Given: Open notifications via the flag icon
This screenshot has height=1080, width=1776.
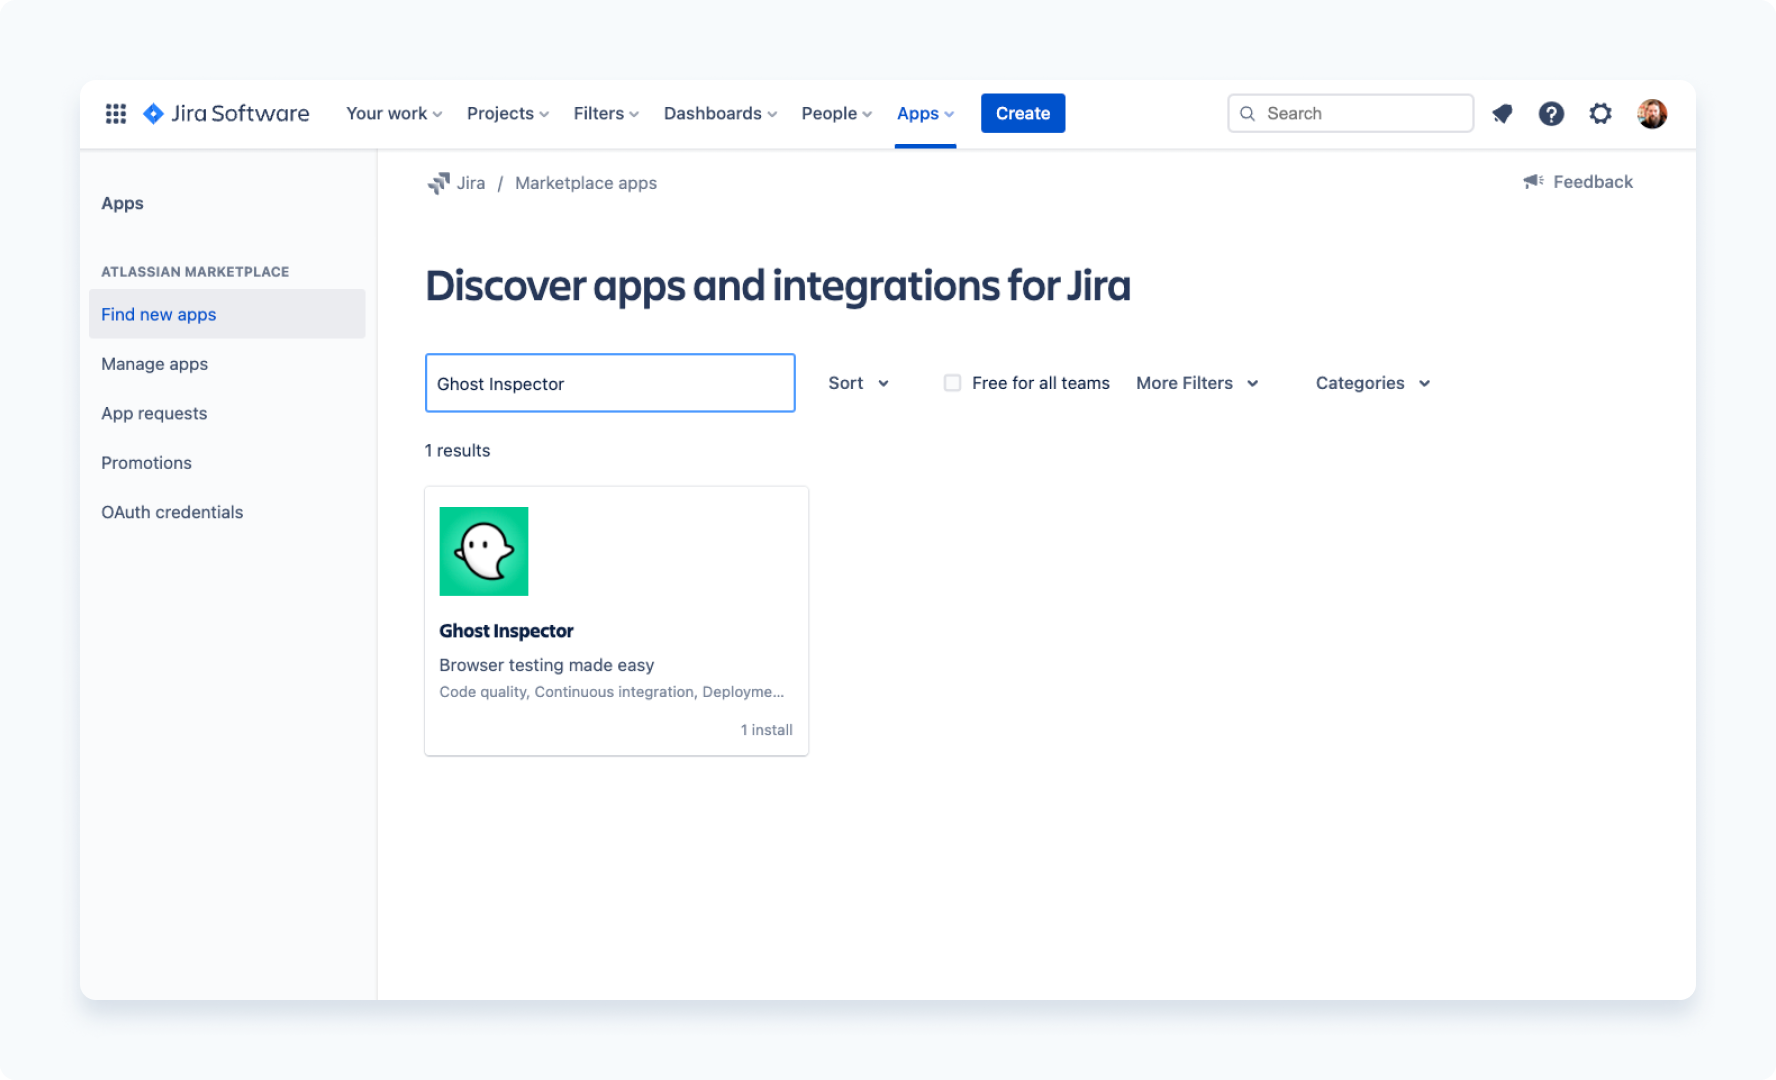Looking at the screenshot, I should point(1502,113).
